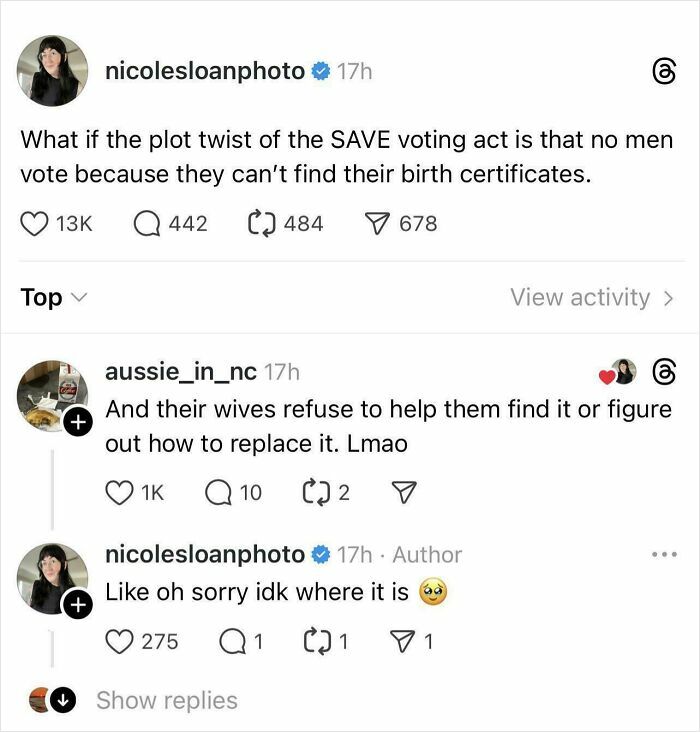Open aussie_in_nc profile username
Image resolution: width=700 pixels, height=732 pixels.
point(180,372)
